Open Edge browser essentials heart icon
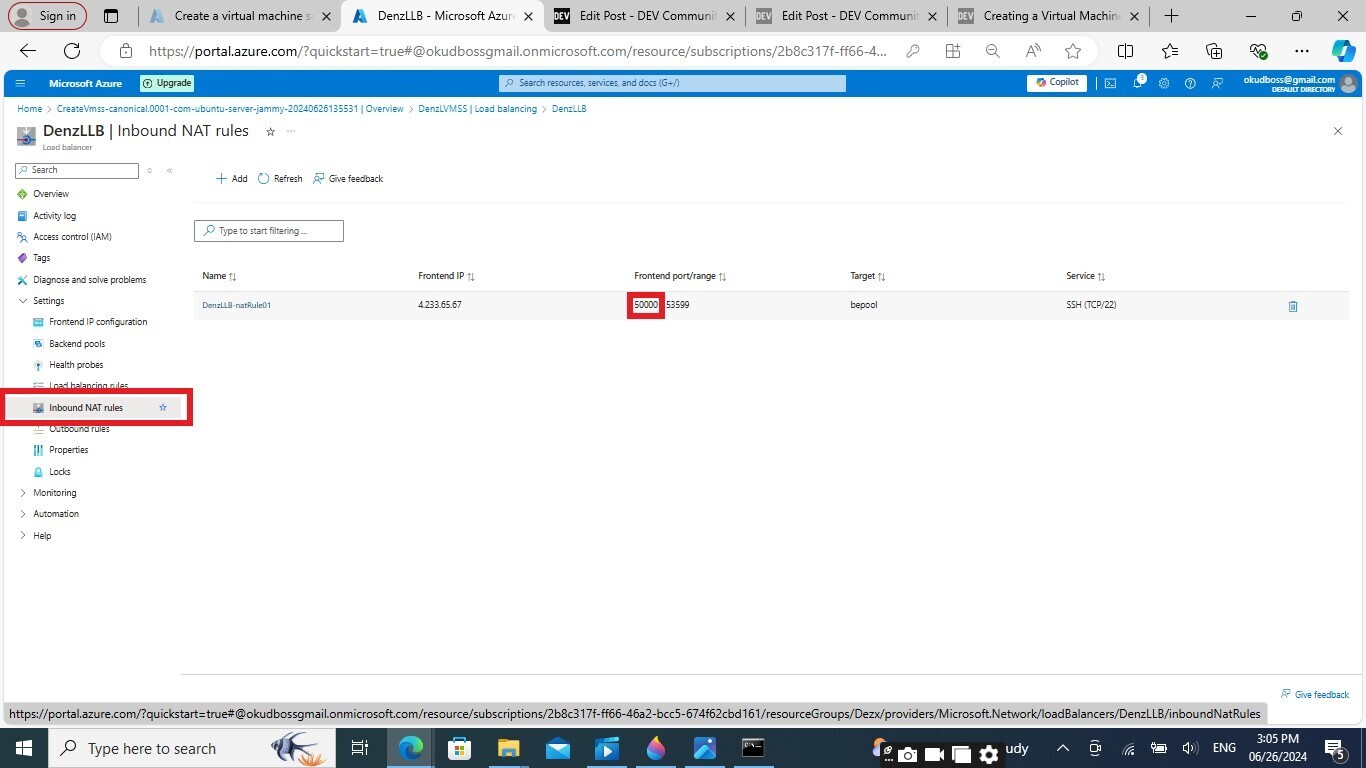 point(1258,51)
